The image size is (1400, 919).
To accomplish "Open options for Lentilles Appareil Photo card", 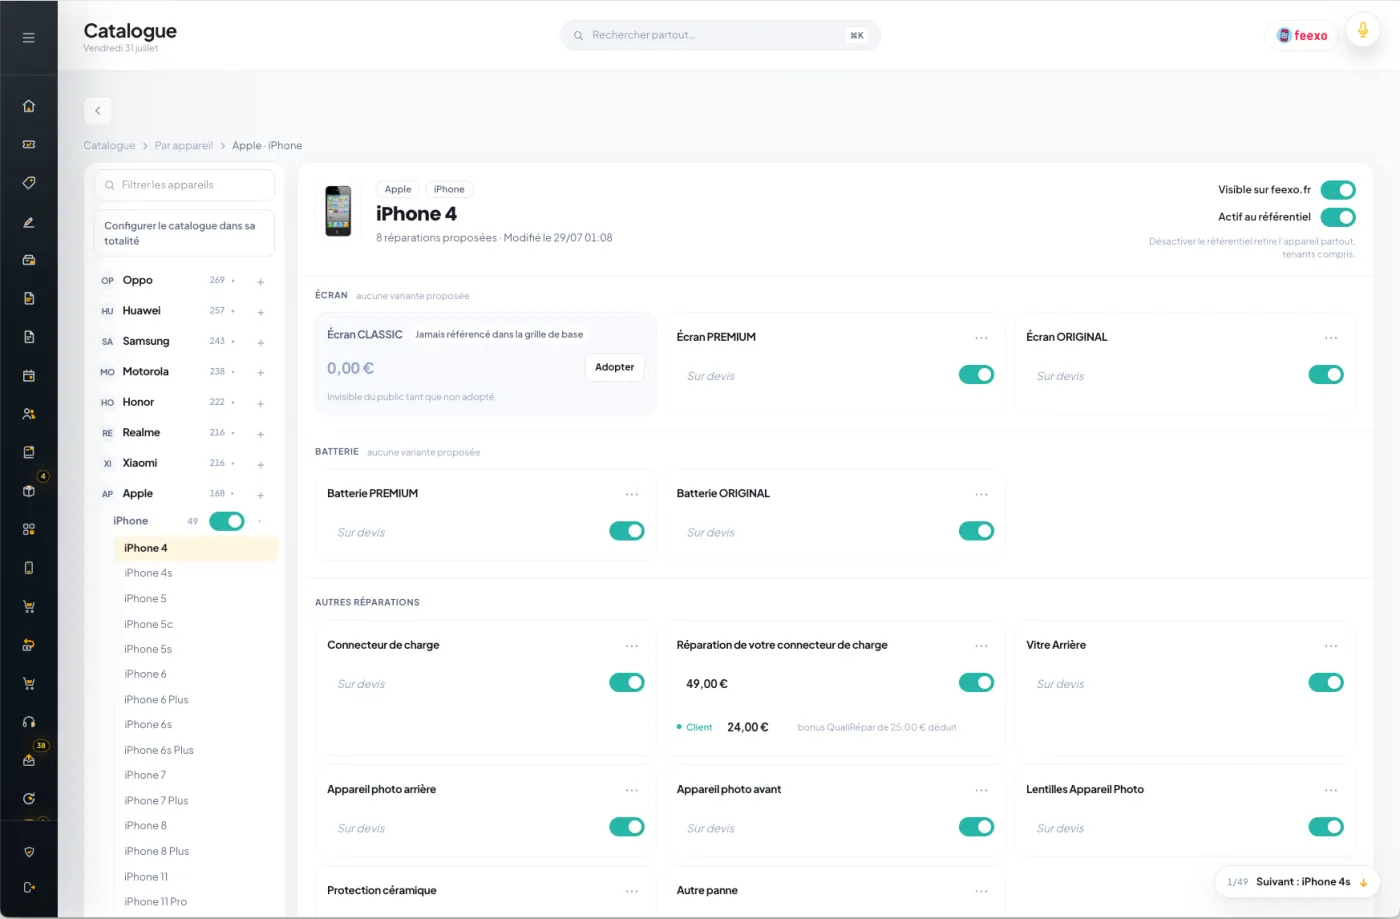I will point(1331,790).
